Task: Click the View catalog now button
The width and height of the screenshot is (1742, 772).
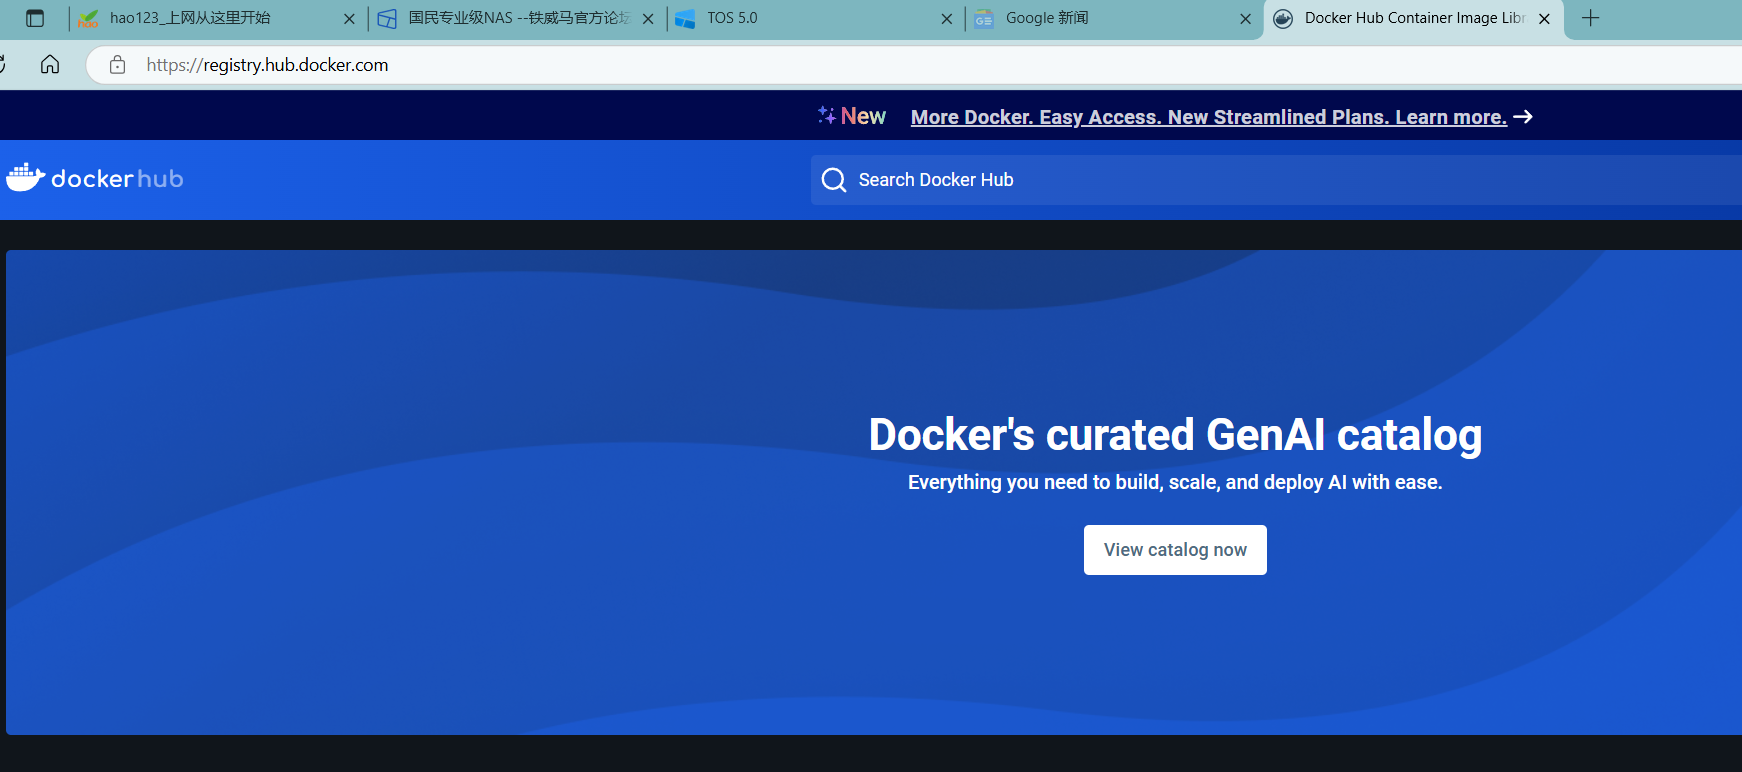Action: (x=1175, y=550)
